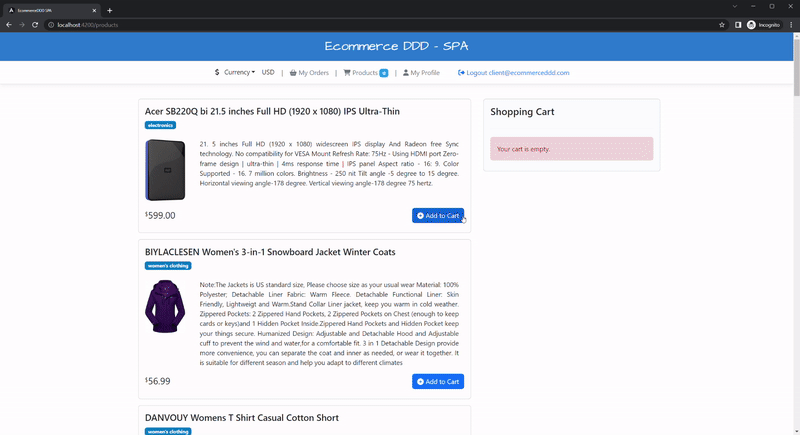Click the Ecommerce DDD - SPA header title
Viewport: 800px width, 435px height.
point(396,46)
